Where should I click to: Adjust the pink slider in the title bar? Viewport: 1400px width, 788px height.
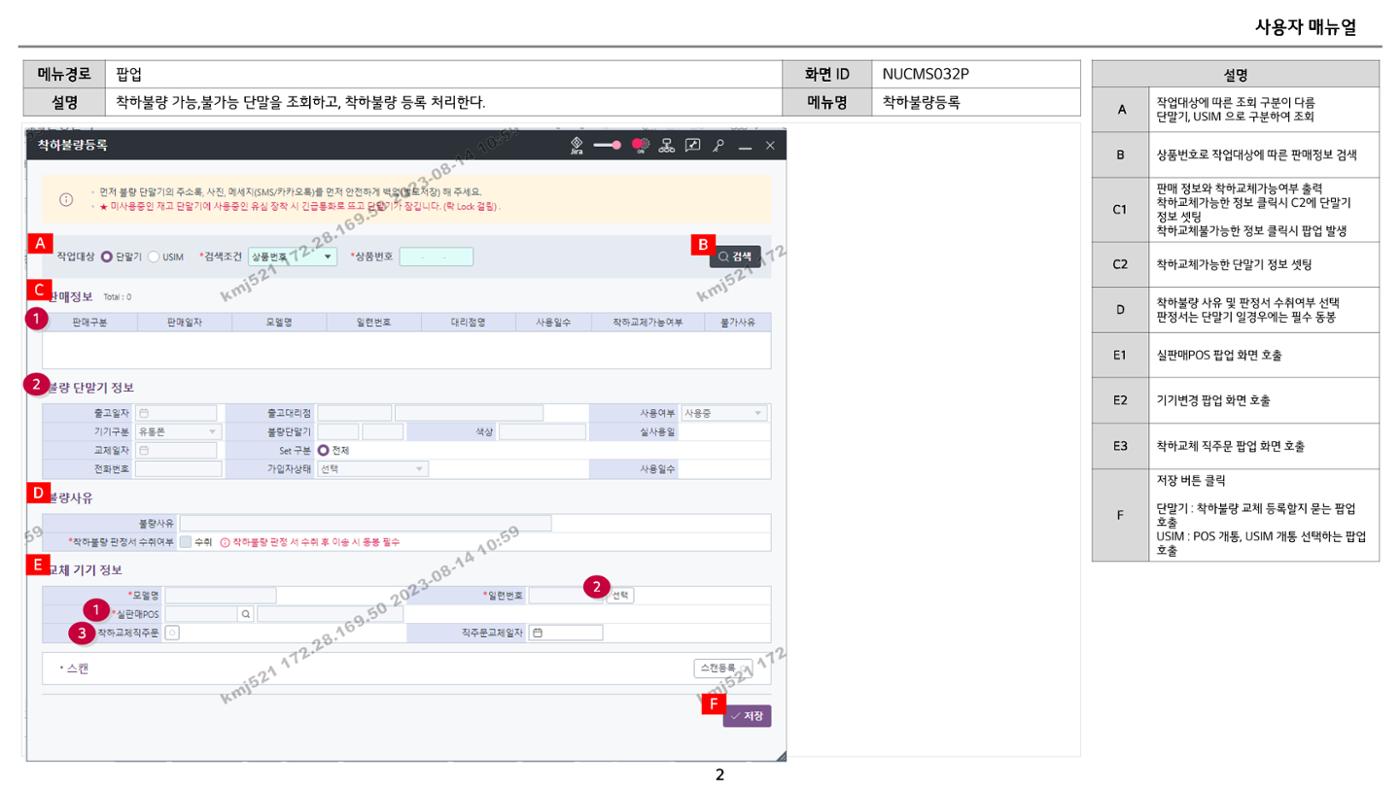point(607,146)
